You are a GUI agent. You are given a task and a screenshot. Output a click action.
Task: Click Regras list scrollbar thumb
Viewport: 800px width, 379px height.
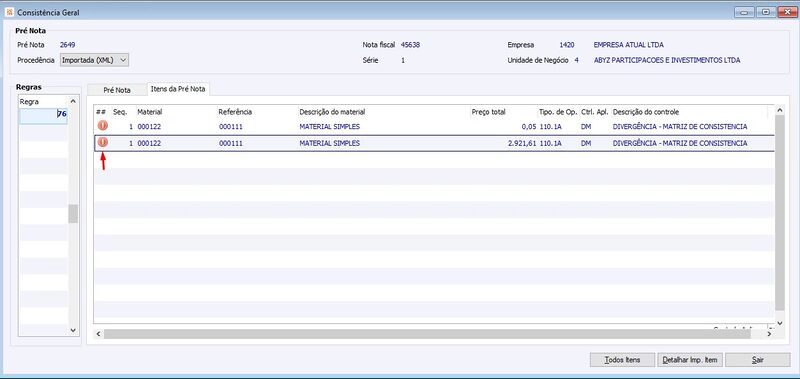click(73, 214)
